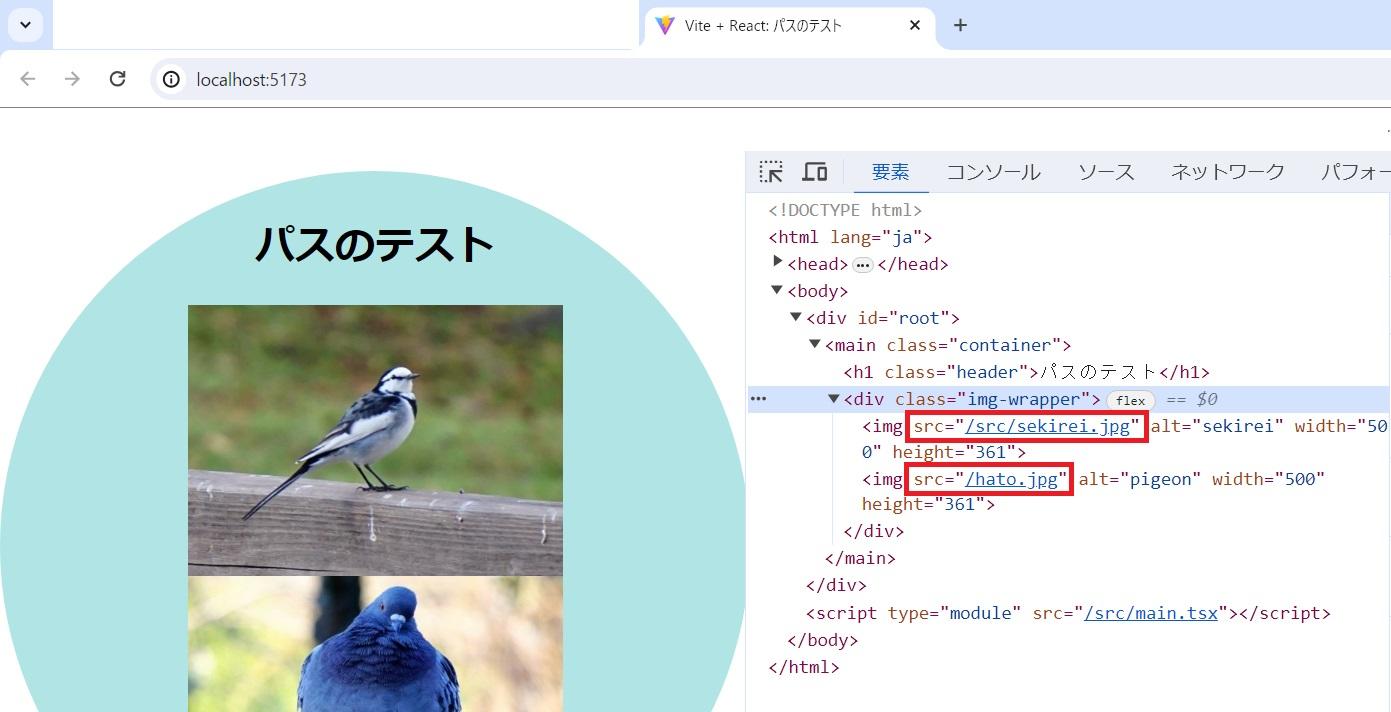Click the address bar showing localhost:5173
1391x712 pixels.
[x=600, y=79]
